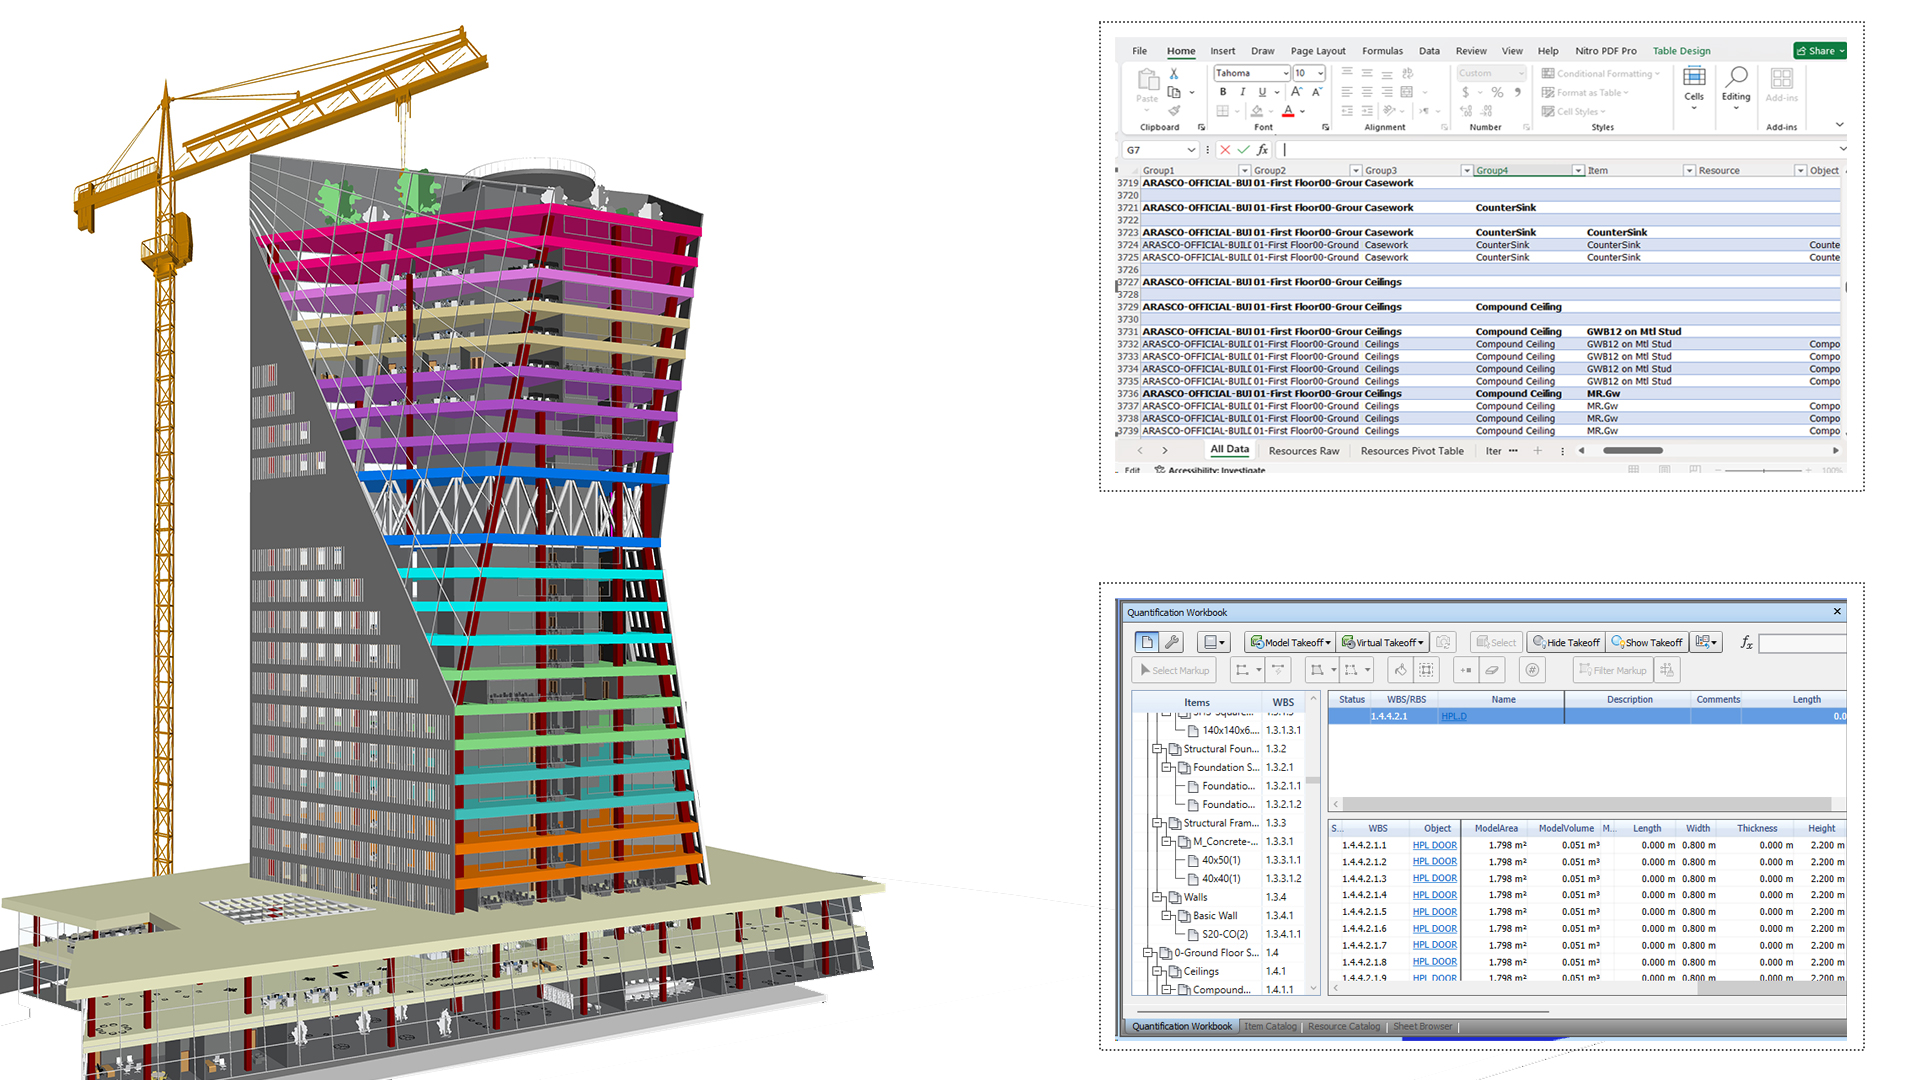Open the Table Design ribbon tab
Screen dimensions: 1920x1080
click(1681, 51)
